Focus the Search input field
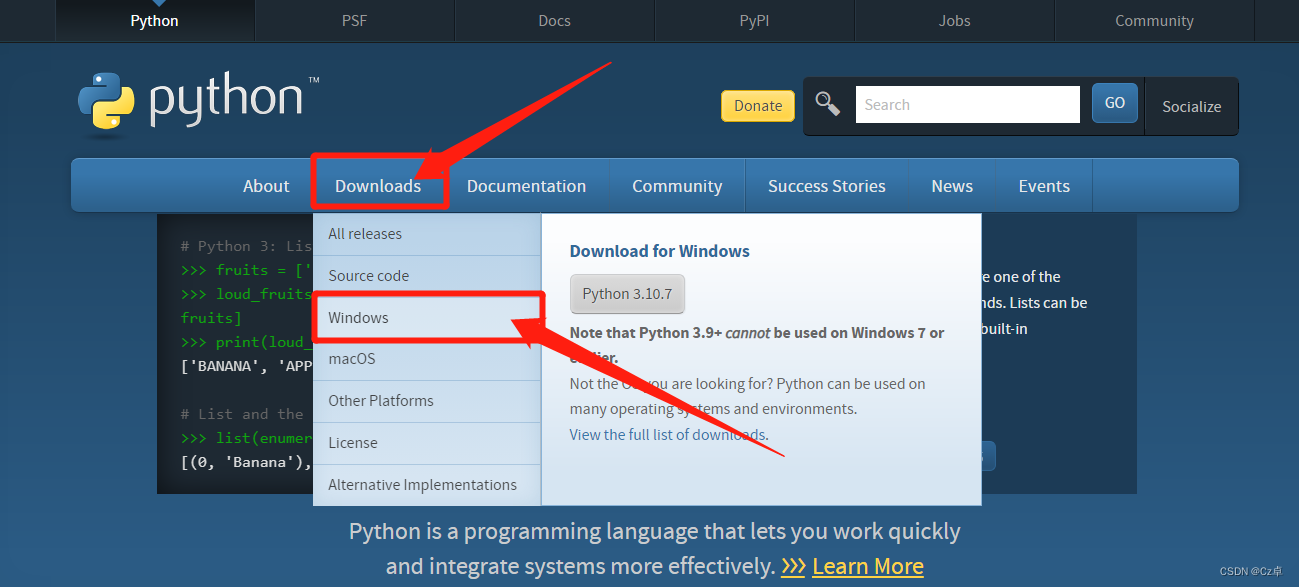Image resolution: width=1299 pixels, height=587 pixels. [x=967, y=105]
